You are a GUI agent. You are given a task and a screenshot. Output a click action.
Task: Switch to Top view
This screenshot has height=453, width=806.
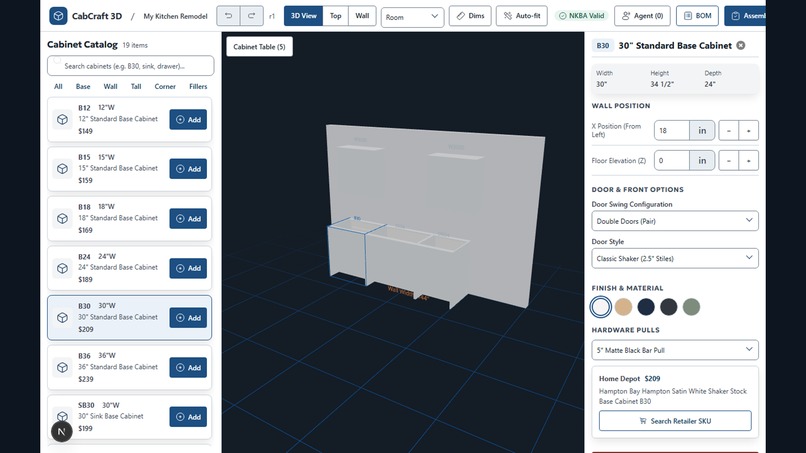[x=336, y=16]
